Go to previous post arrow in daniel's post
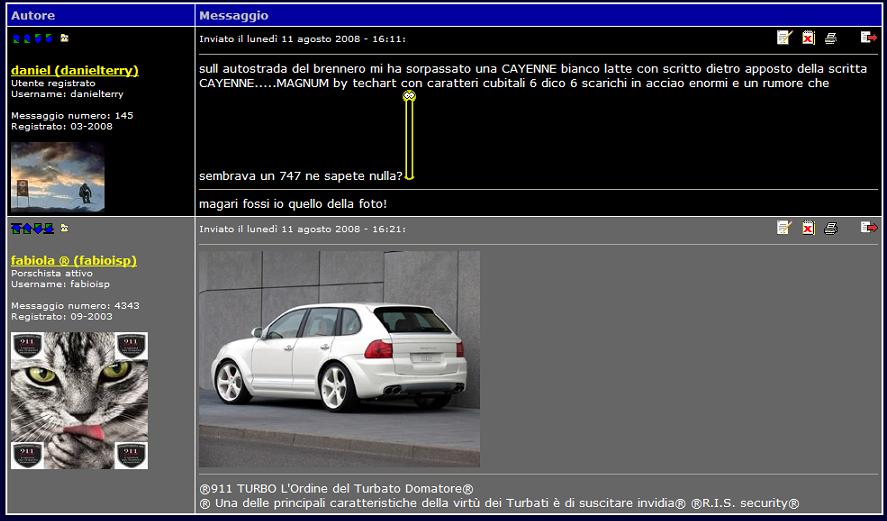Screen dimensions: 887x521 click(x=27, y=38)
